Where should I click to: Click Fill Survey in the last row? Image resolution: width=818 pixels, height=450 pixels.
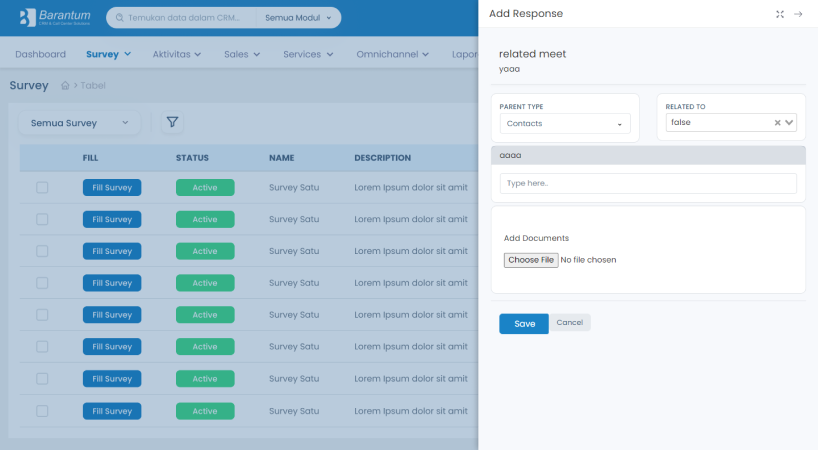(x=112, y=411)
